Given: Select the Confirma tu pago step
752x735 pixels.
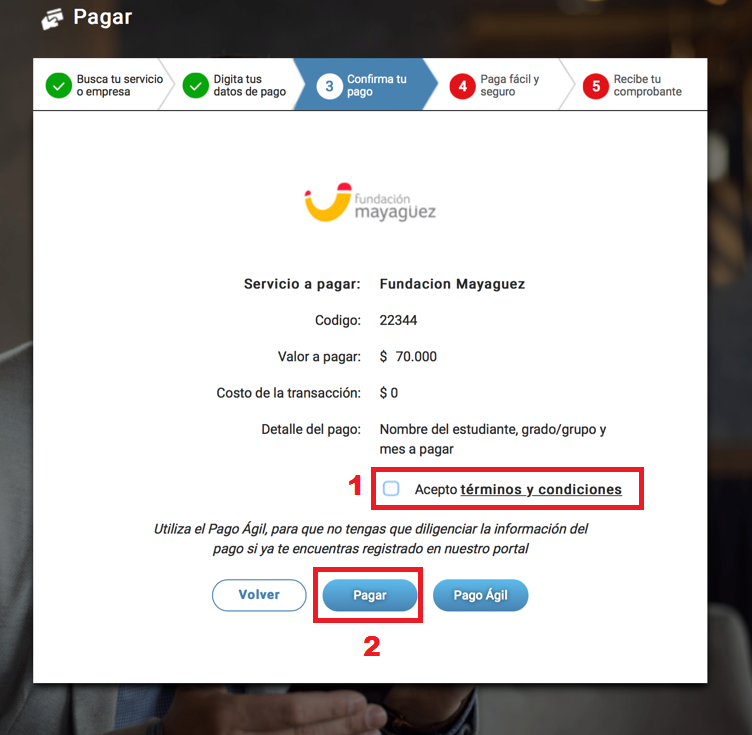Looking at the screenshot, I should coord(365,84).
